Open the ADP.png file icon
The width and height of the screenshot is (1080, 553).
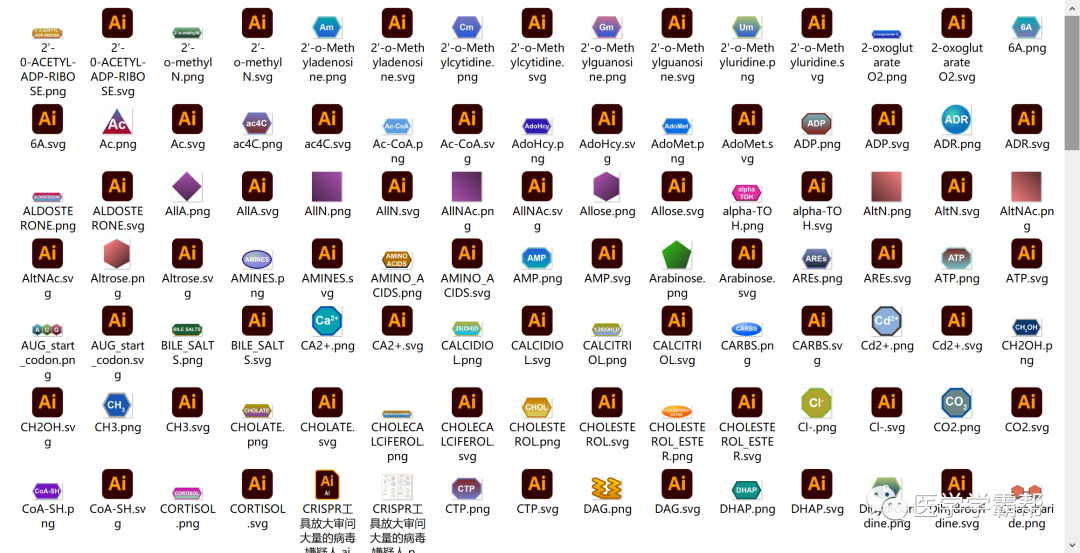click(x=817, y=123)
